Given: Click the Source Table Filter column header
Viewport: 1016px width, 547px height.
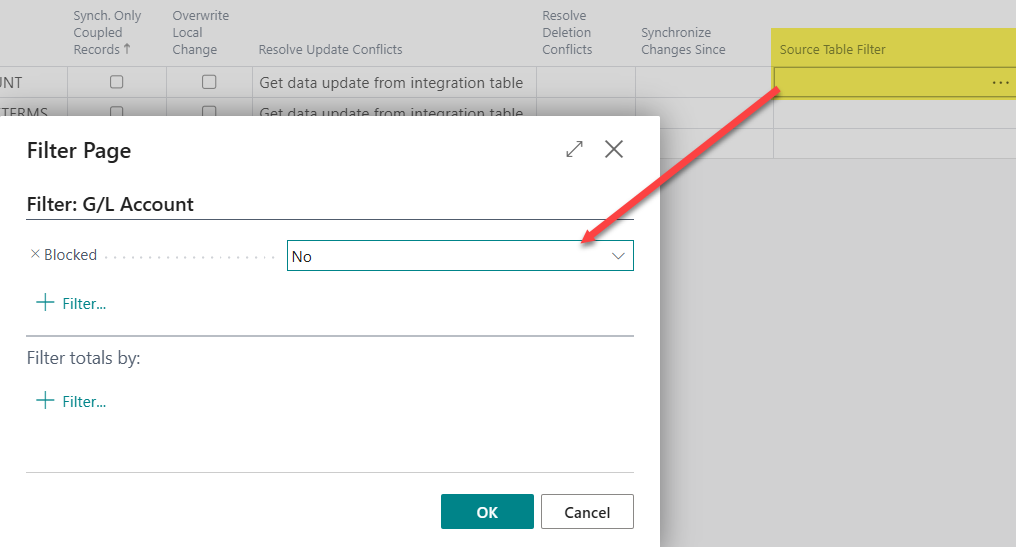Looking at the screenshot, I should [832, 49].
